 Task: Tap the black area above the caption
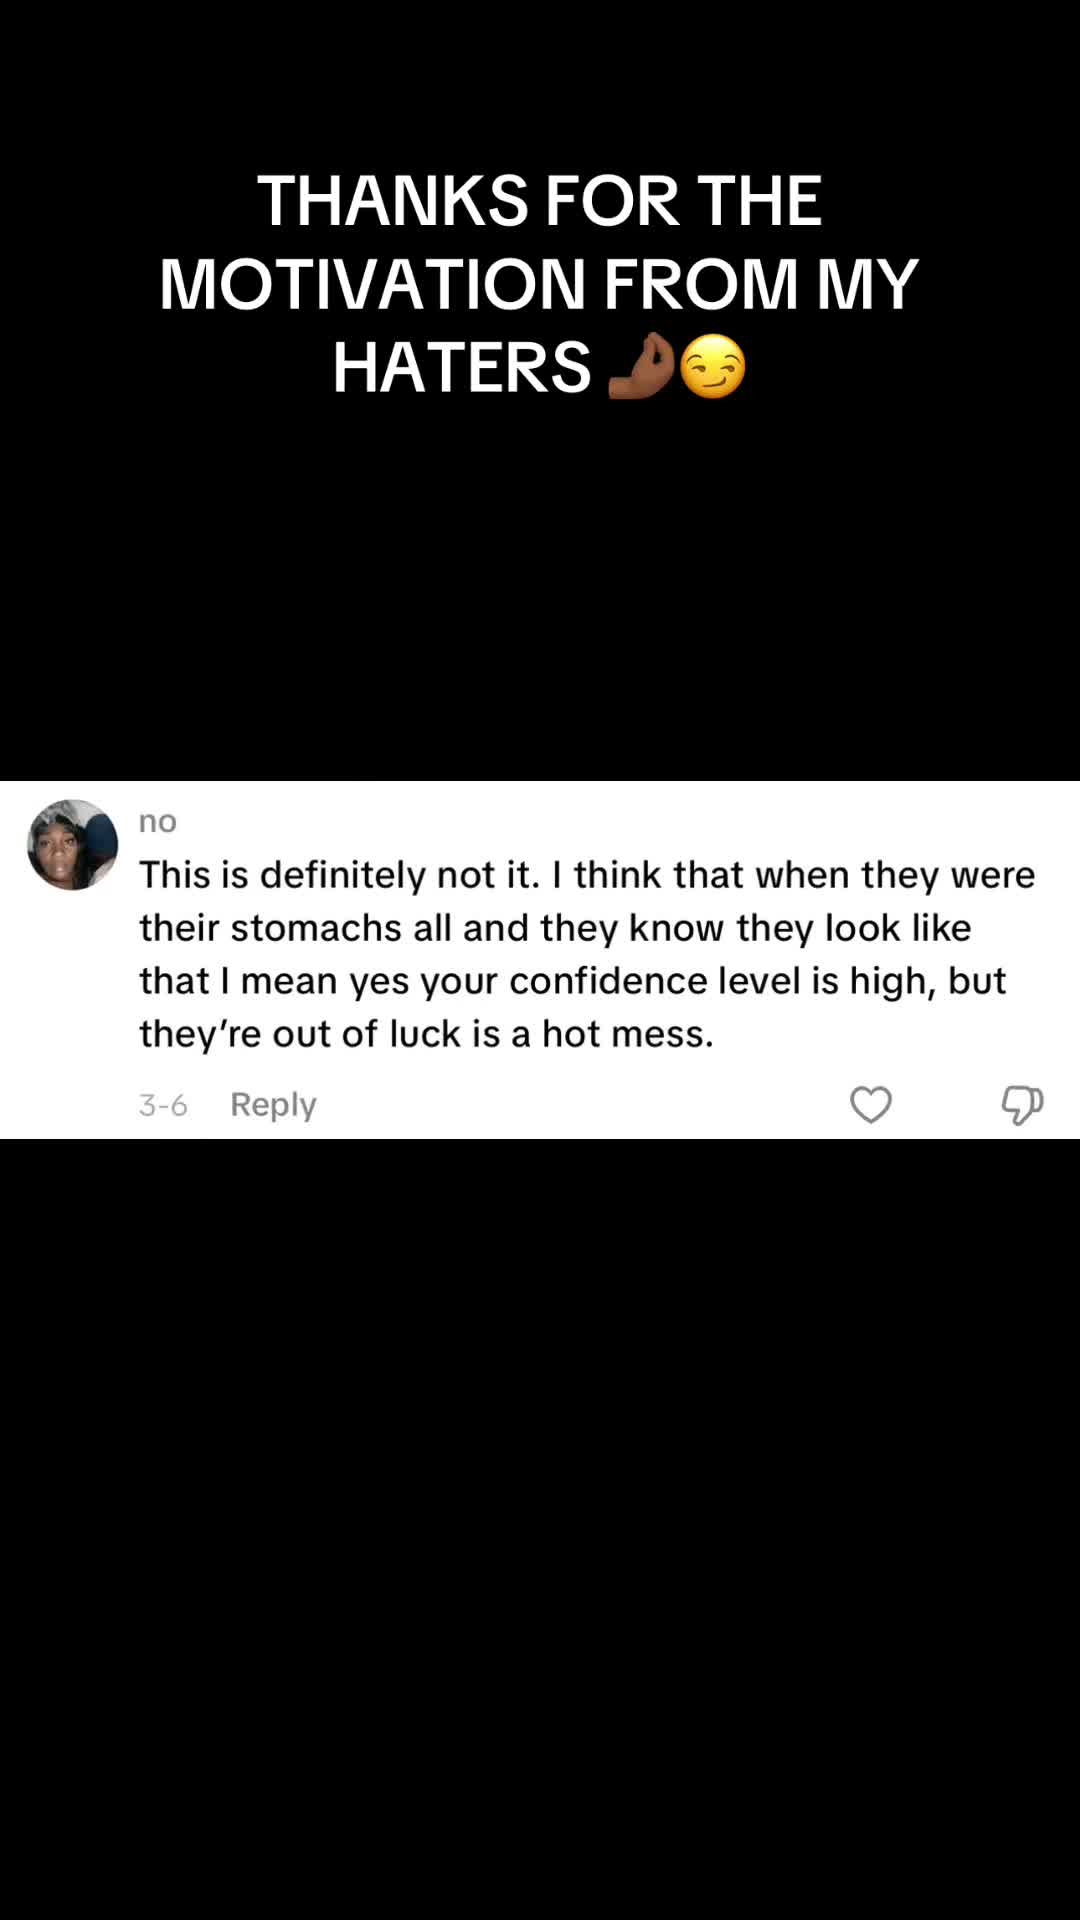pos(540,80)
